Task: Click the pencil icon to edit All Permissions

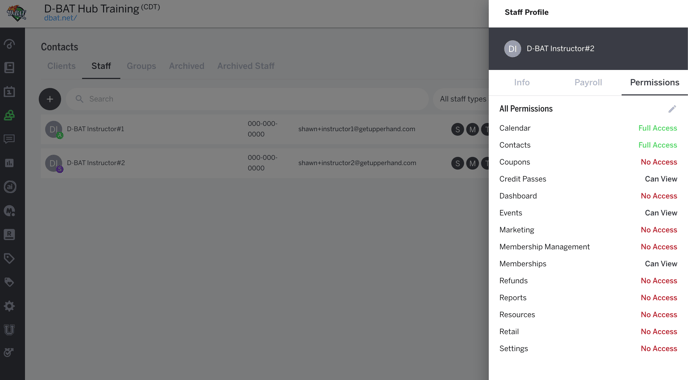Action: point(672,109)
